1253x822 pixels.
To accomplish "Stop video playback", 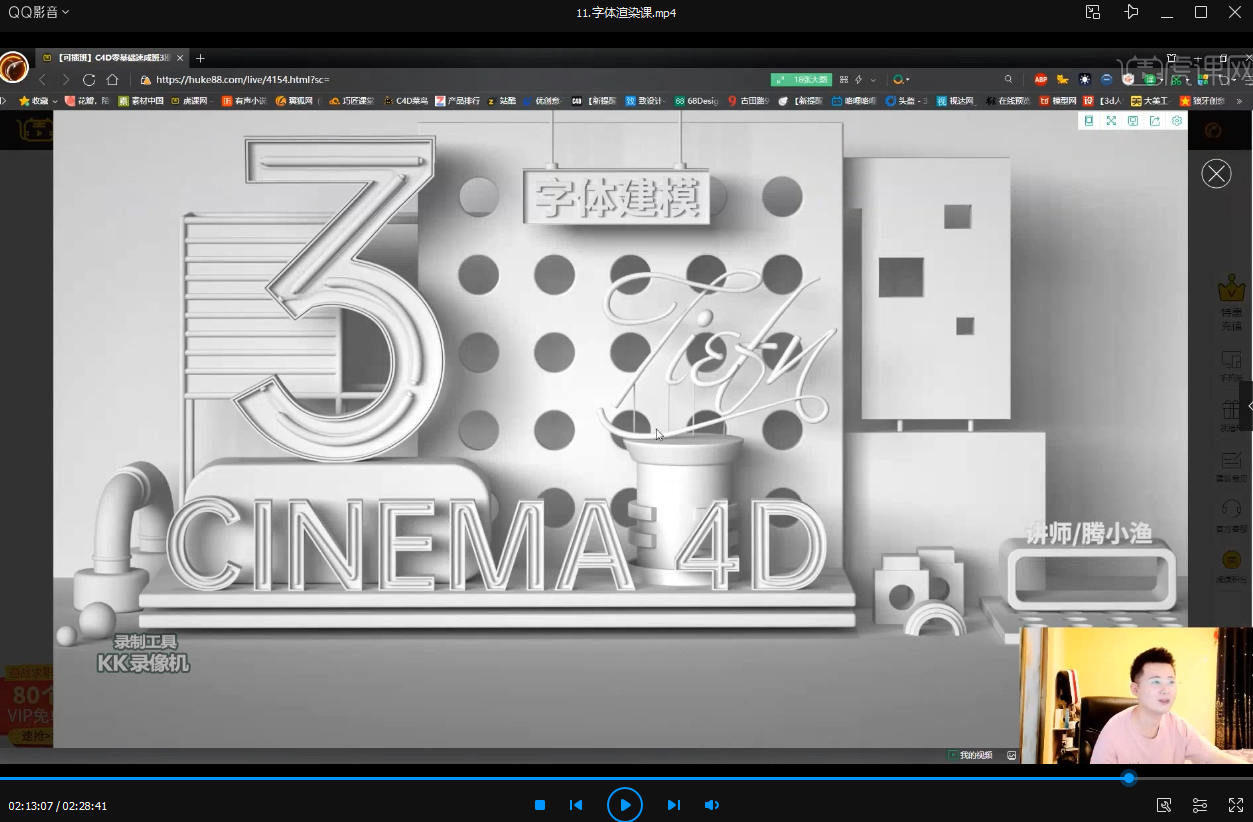I will (540, 805).
